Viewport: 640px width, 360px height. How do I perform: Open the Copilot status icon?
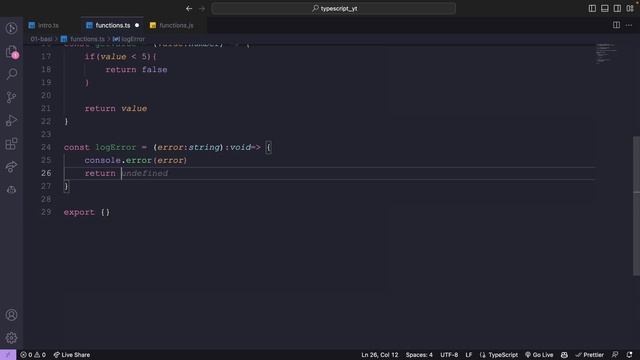tap(564, 355)
